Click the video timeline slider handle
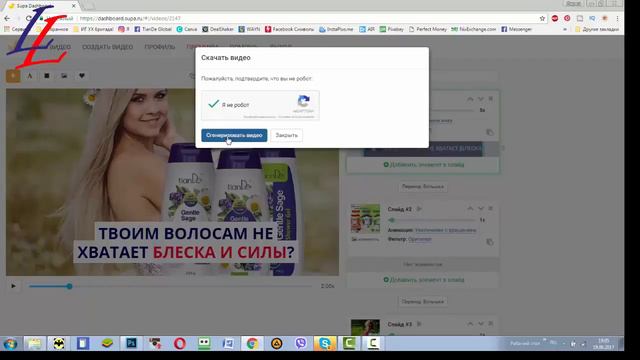The image size is (640, 360). tap(69, 286)
